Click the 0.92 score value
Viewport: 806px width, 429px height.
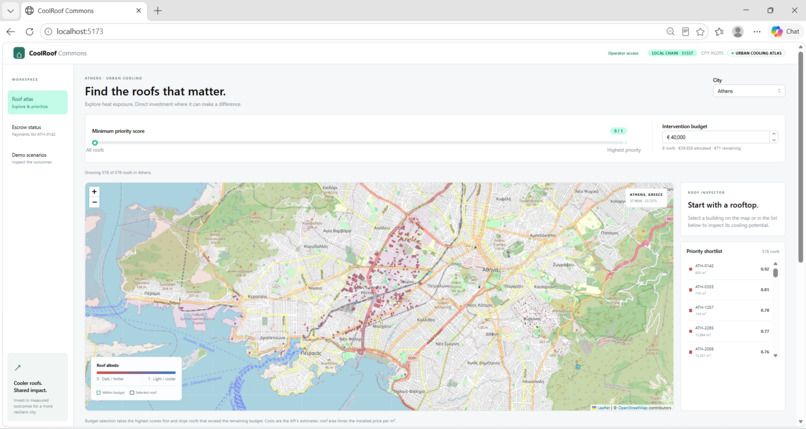(765, 269)
